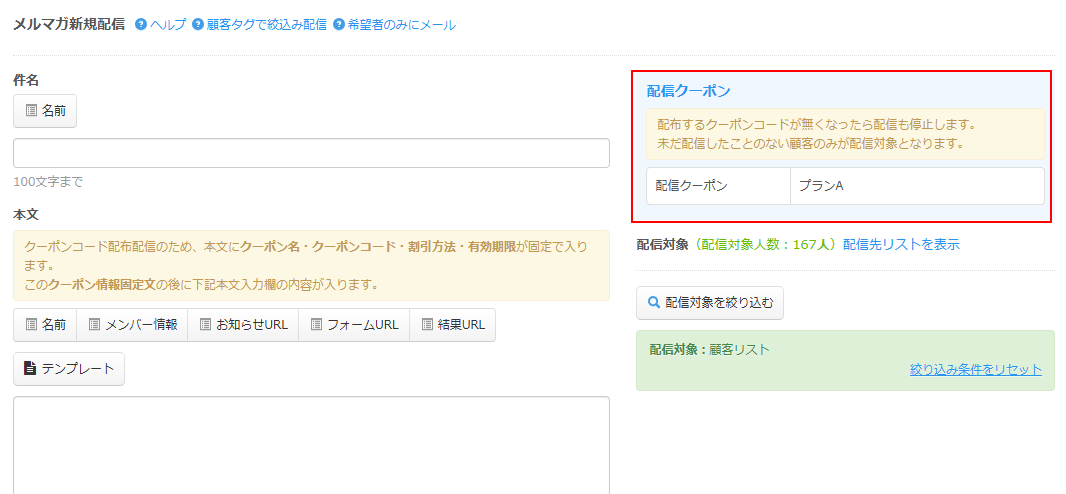
Task: Click the question icon before 顧客タグで絞込み配信
Action: (x=198, y=25)
